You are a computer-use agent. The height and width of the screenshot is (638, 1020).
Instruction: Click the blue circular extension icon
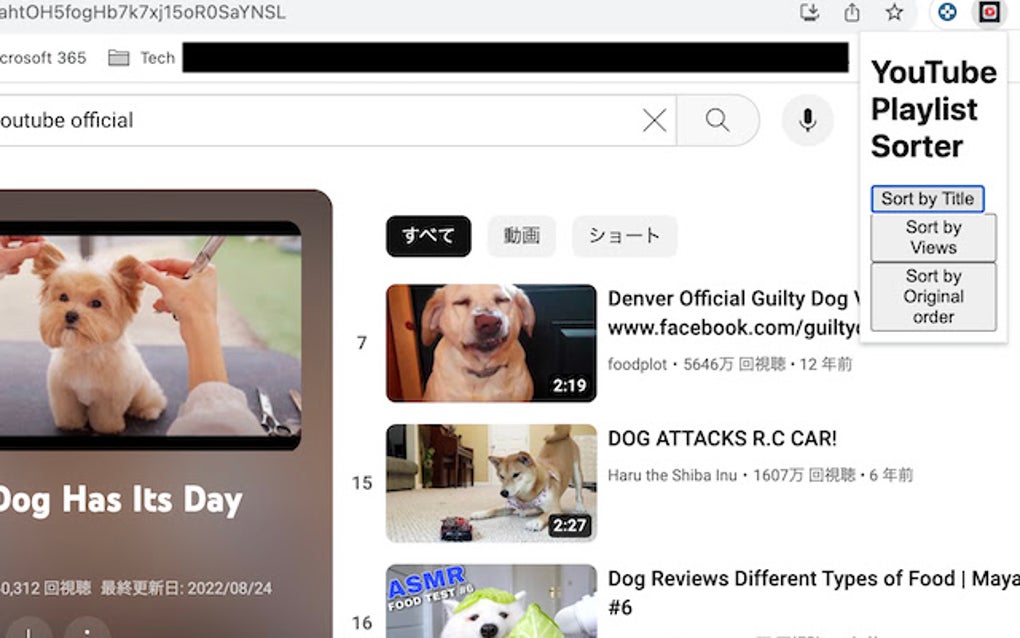click(947, 14)
